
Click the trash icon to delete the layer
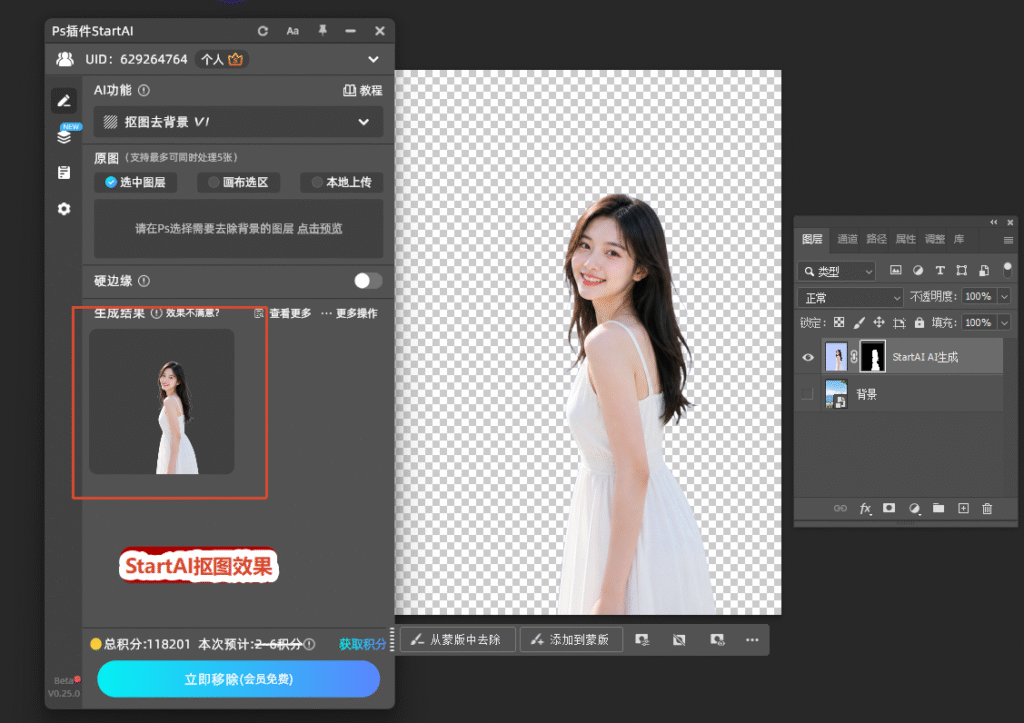click(987, 508)
